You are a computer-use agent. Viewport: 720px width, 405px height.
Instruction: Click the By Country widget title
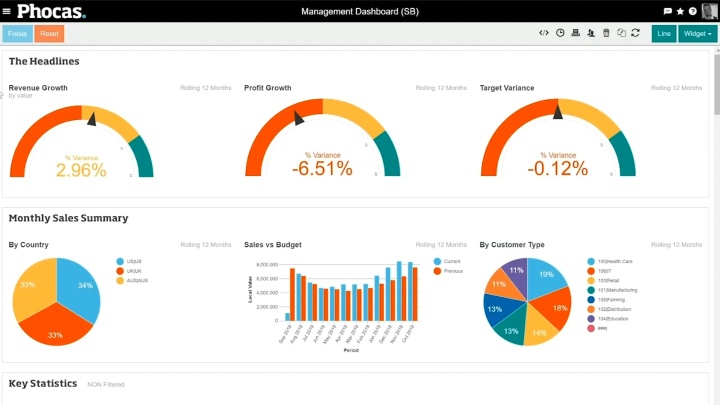(28, 245)
